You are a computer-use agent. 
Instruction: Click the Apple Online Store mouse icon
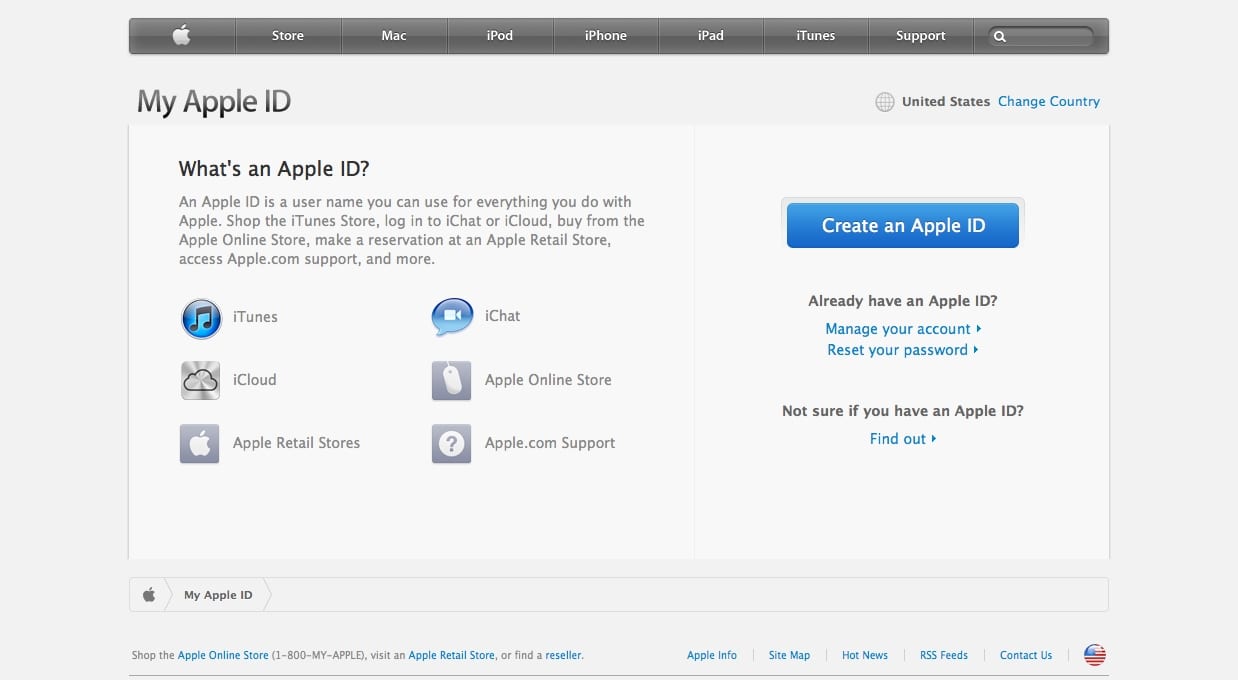click(x=451, y=380)
